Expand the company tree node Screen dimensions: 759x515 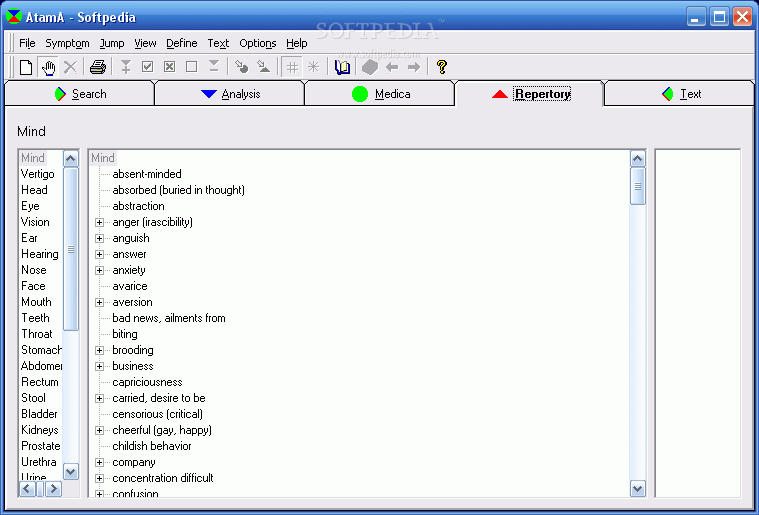pos(99,462)
